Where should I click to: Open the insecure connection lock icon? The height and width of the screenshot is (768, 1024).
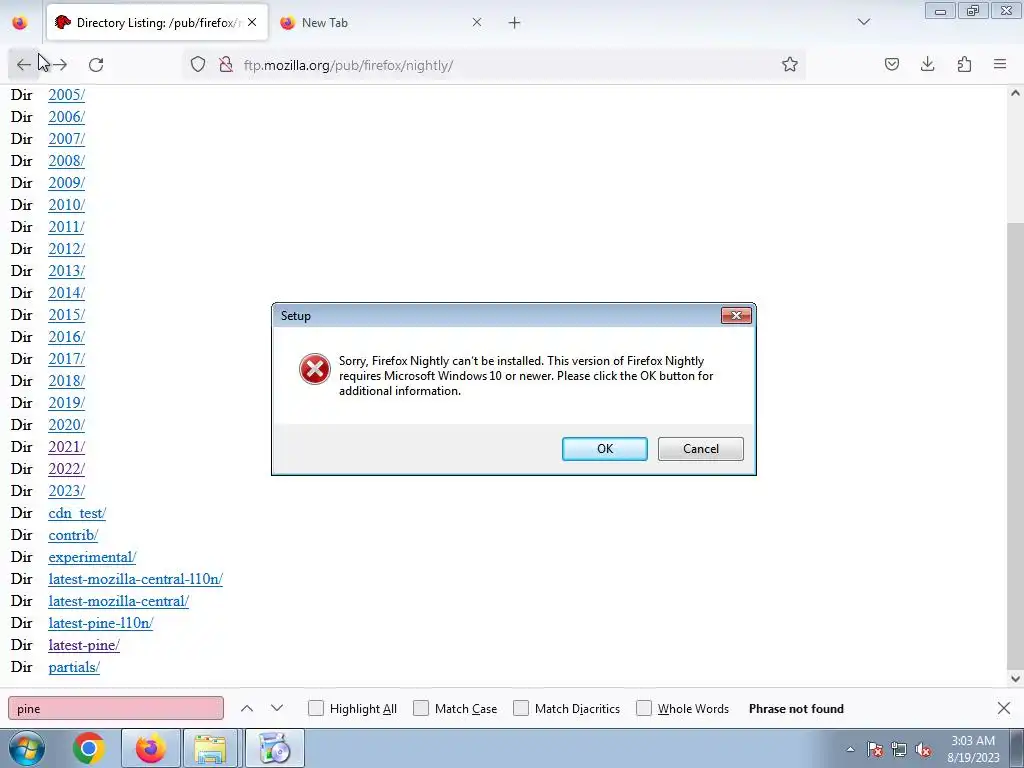pos(226,65)
